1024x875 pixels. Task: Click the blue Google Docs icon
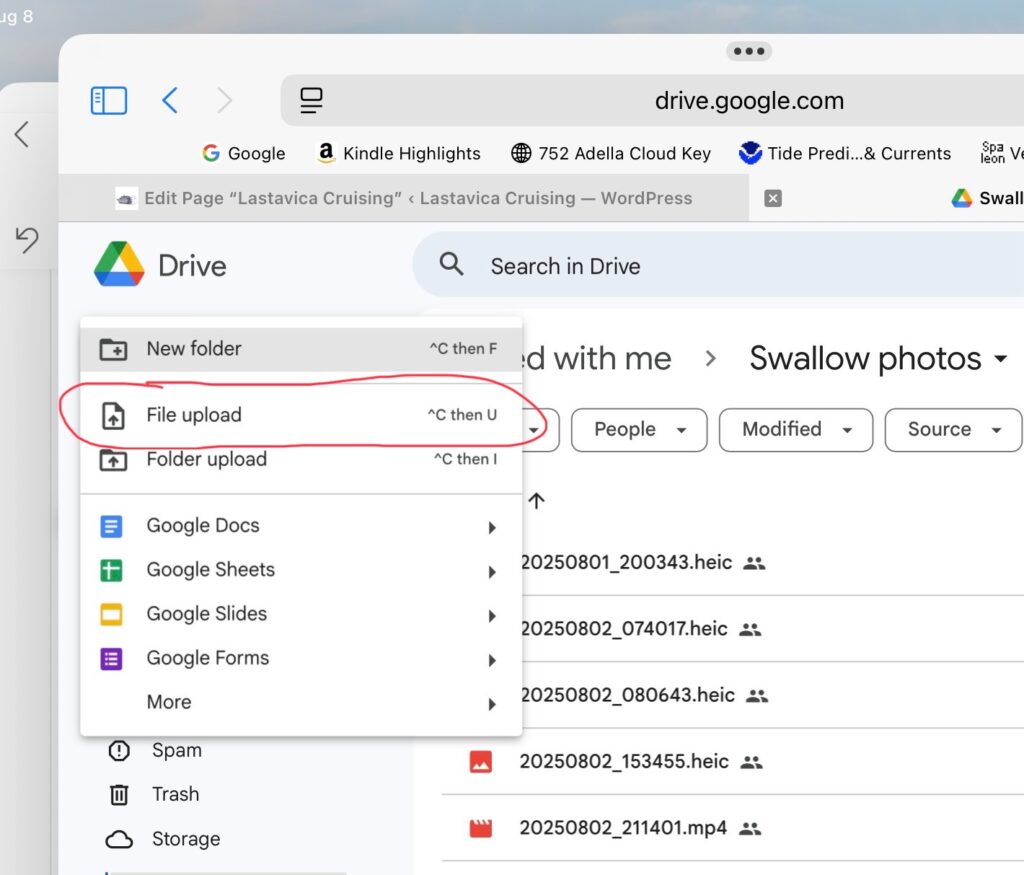pos(111,526)
